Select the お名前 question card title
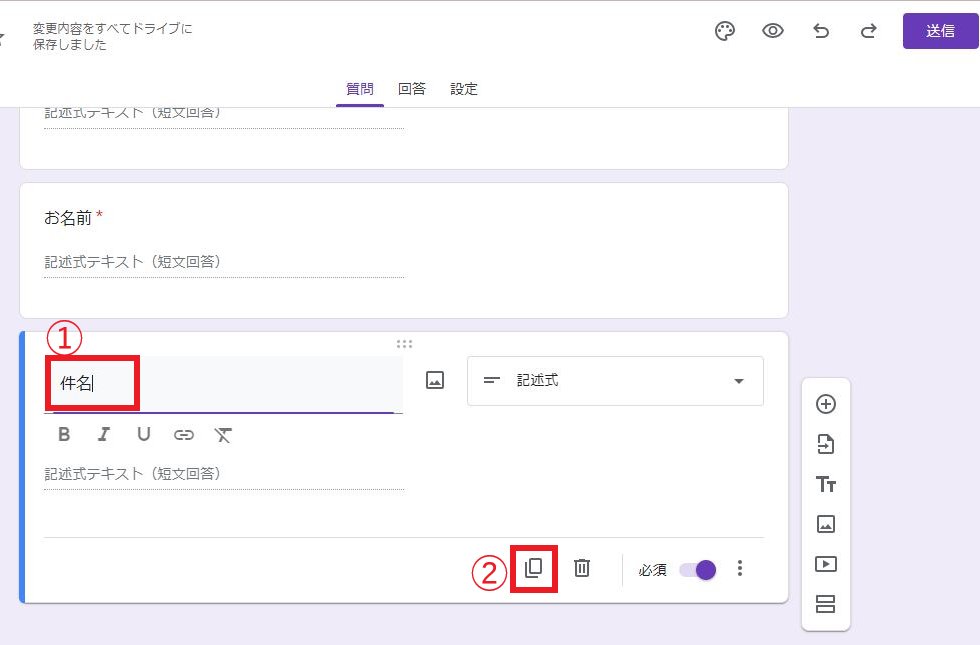This screenshot has width=980, height=645. [x=68, y=218]
